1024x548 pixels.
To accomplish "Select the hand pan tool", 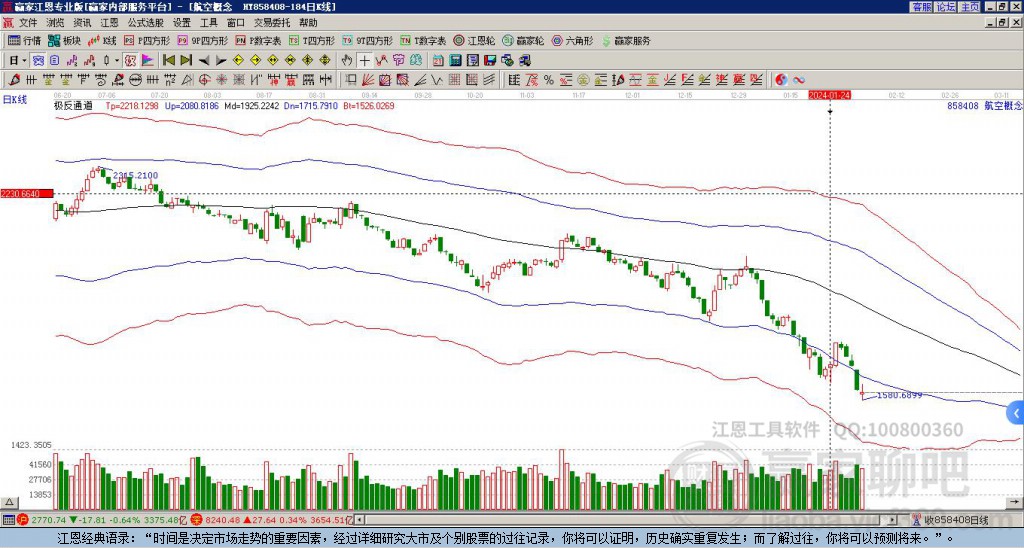I will pyautogui.click(x=347, y=60).
